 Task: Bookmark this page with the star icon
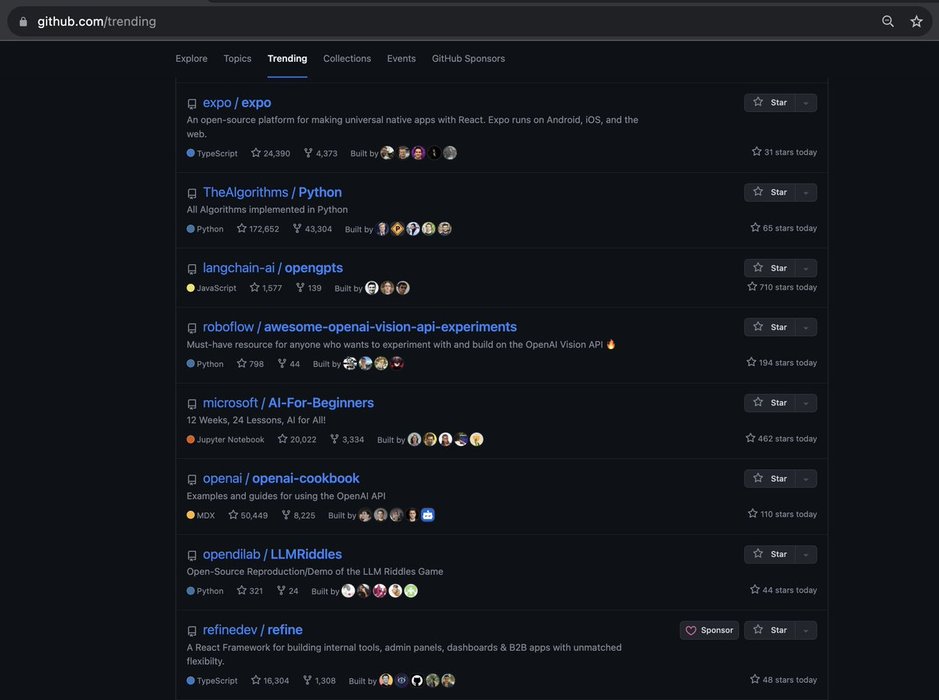tap(916, 22)
